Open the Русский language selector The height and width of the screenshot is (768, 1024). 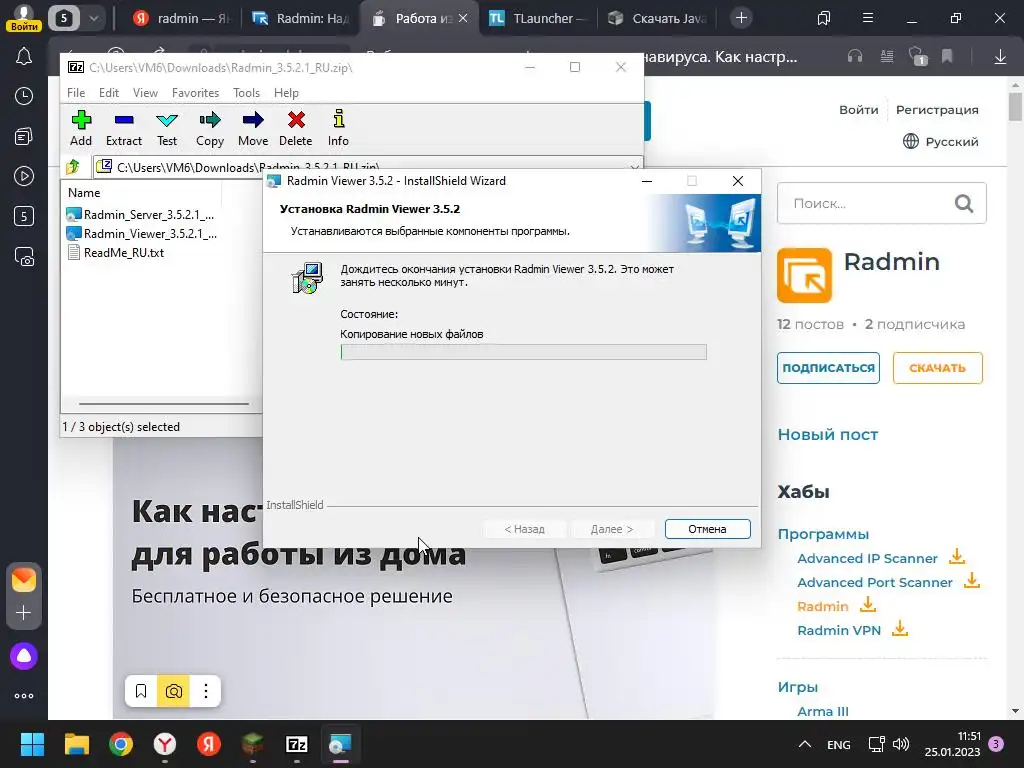940,141
